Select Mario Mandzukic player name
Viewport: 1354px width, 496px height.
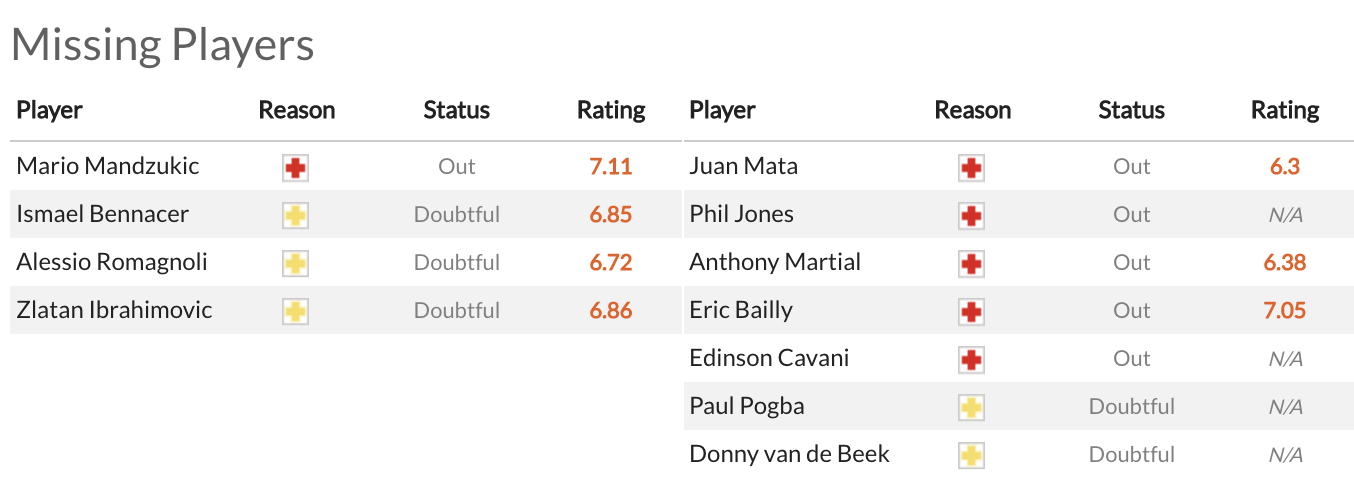[108, 166]
